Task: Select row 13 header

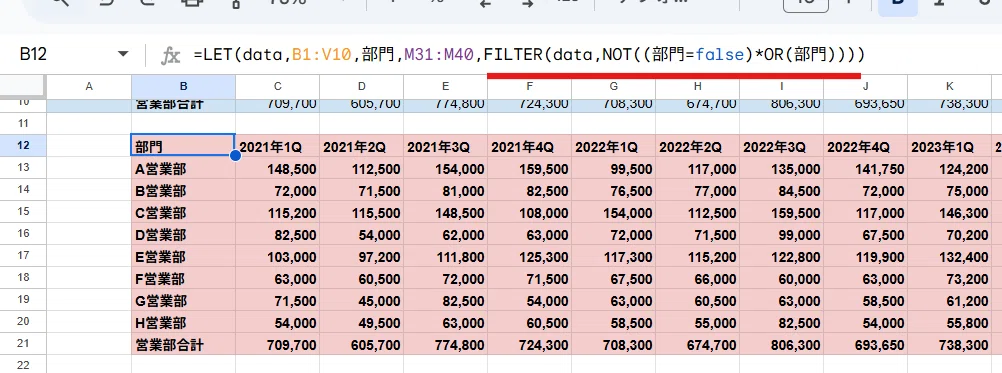Action: [23, 167]
